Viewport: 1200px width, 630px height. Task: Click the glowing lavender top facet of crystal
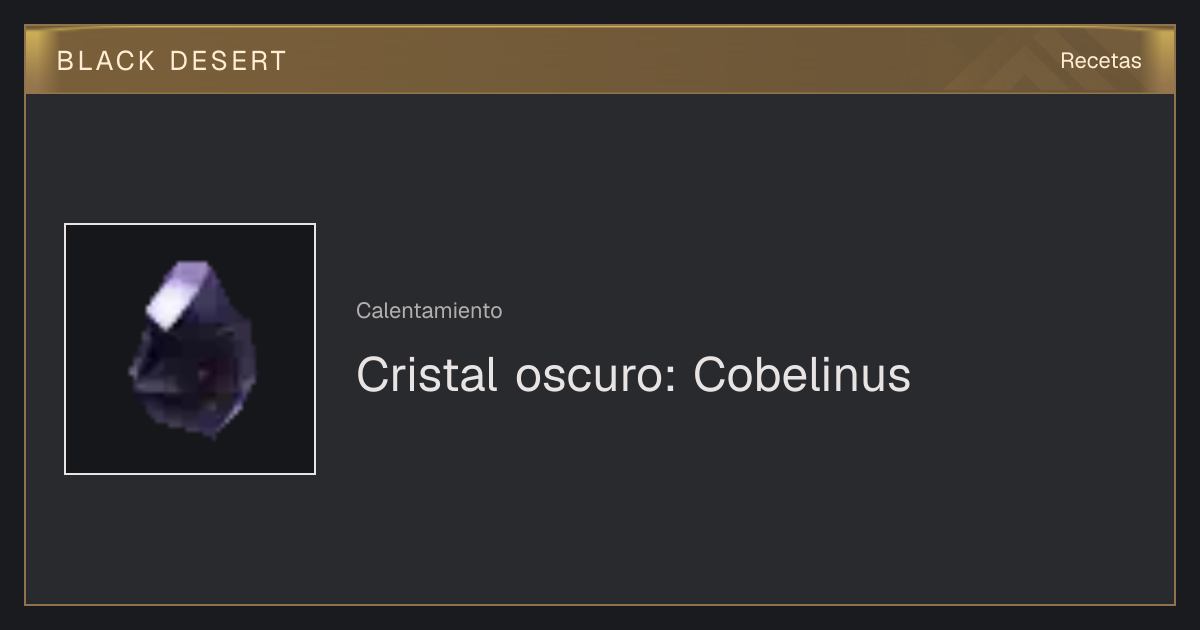(182, 290)
